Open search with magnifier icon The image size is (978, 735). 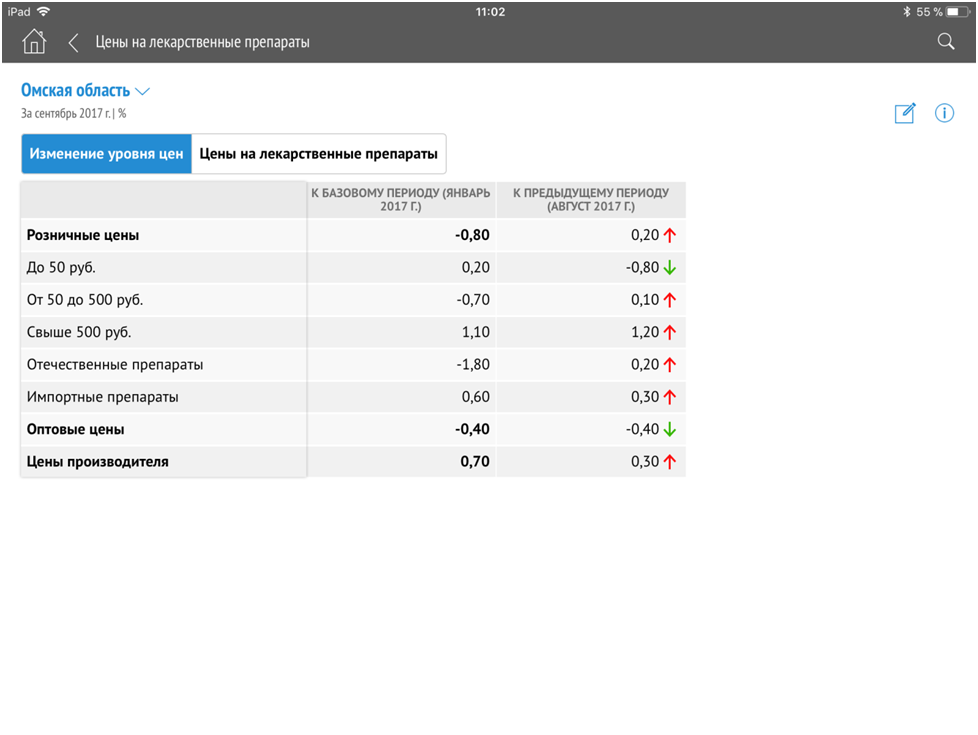pyautogui.click(x=945, y=41)
